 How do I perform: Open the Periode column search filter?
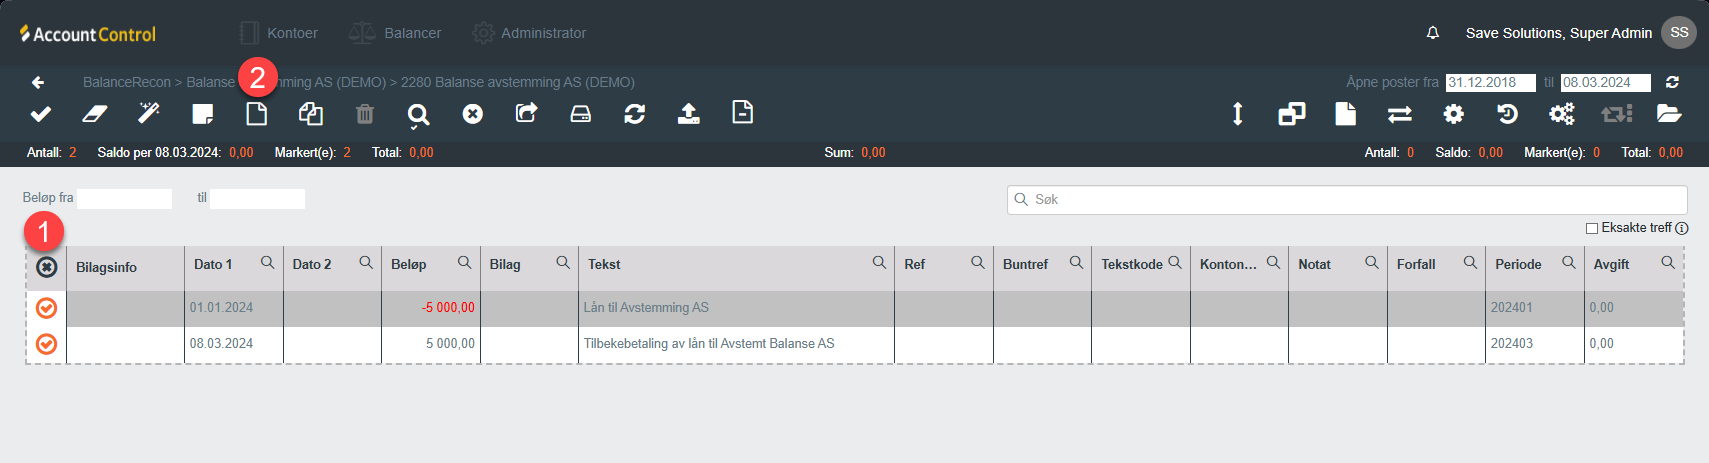[1568, 263]
